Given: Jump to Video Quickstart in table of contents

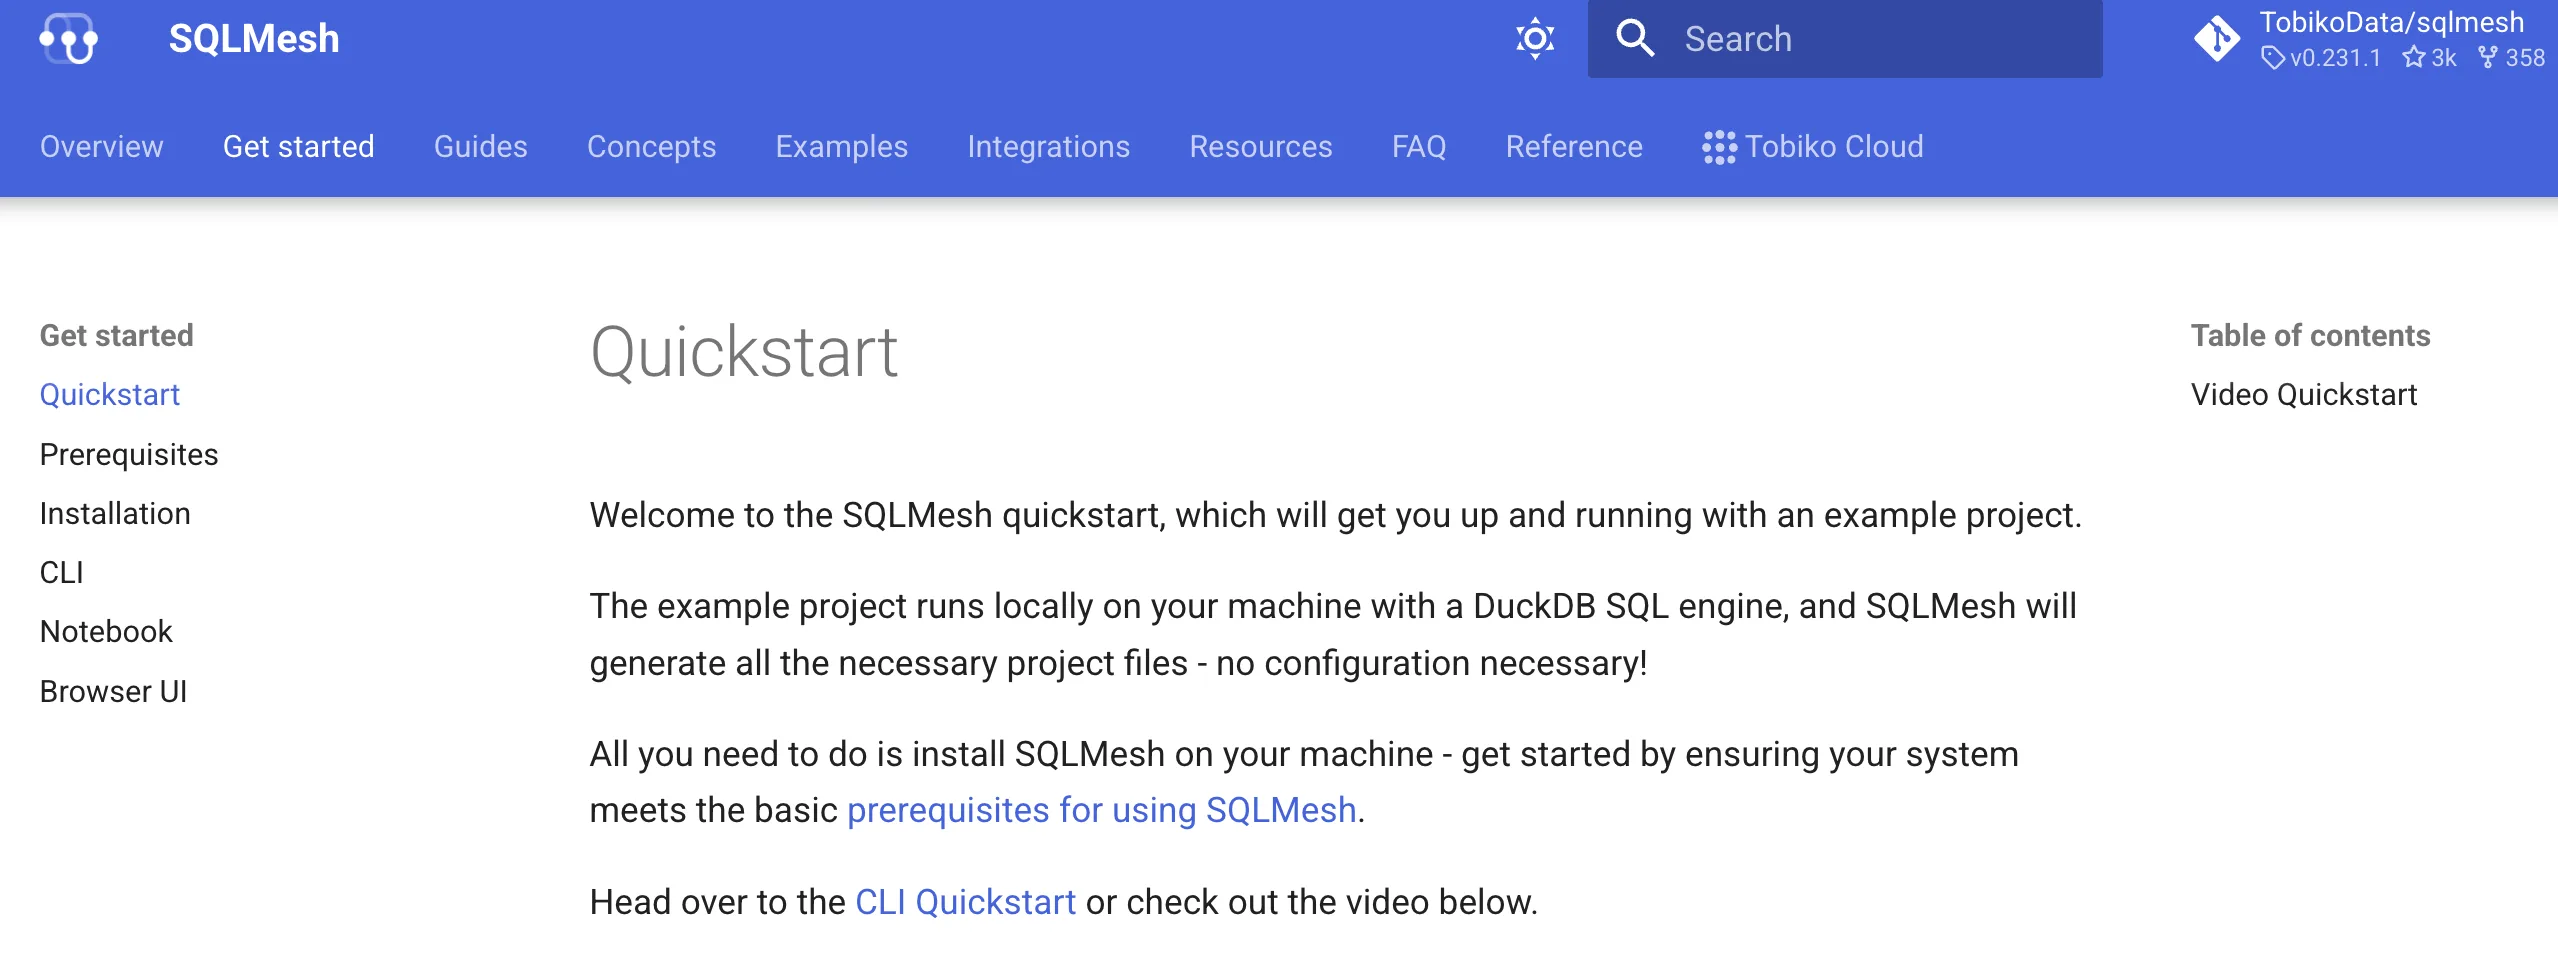Looking at the screenshot, I should coord(2304,394).
